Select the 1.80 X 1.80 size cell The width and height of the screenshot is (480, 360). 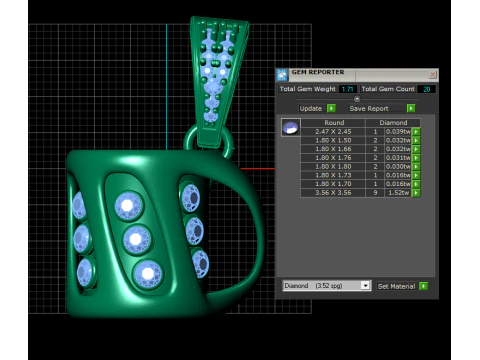coord(333,166)
